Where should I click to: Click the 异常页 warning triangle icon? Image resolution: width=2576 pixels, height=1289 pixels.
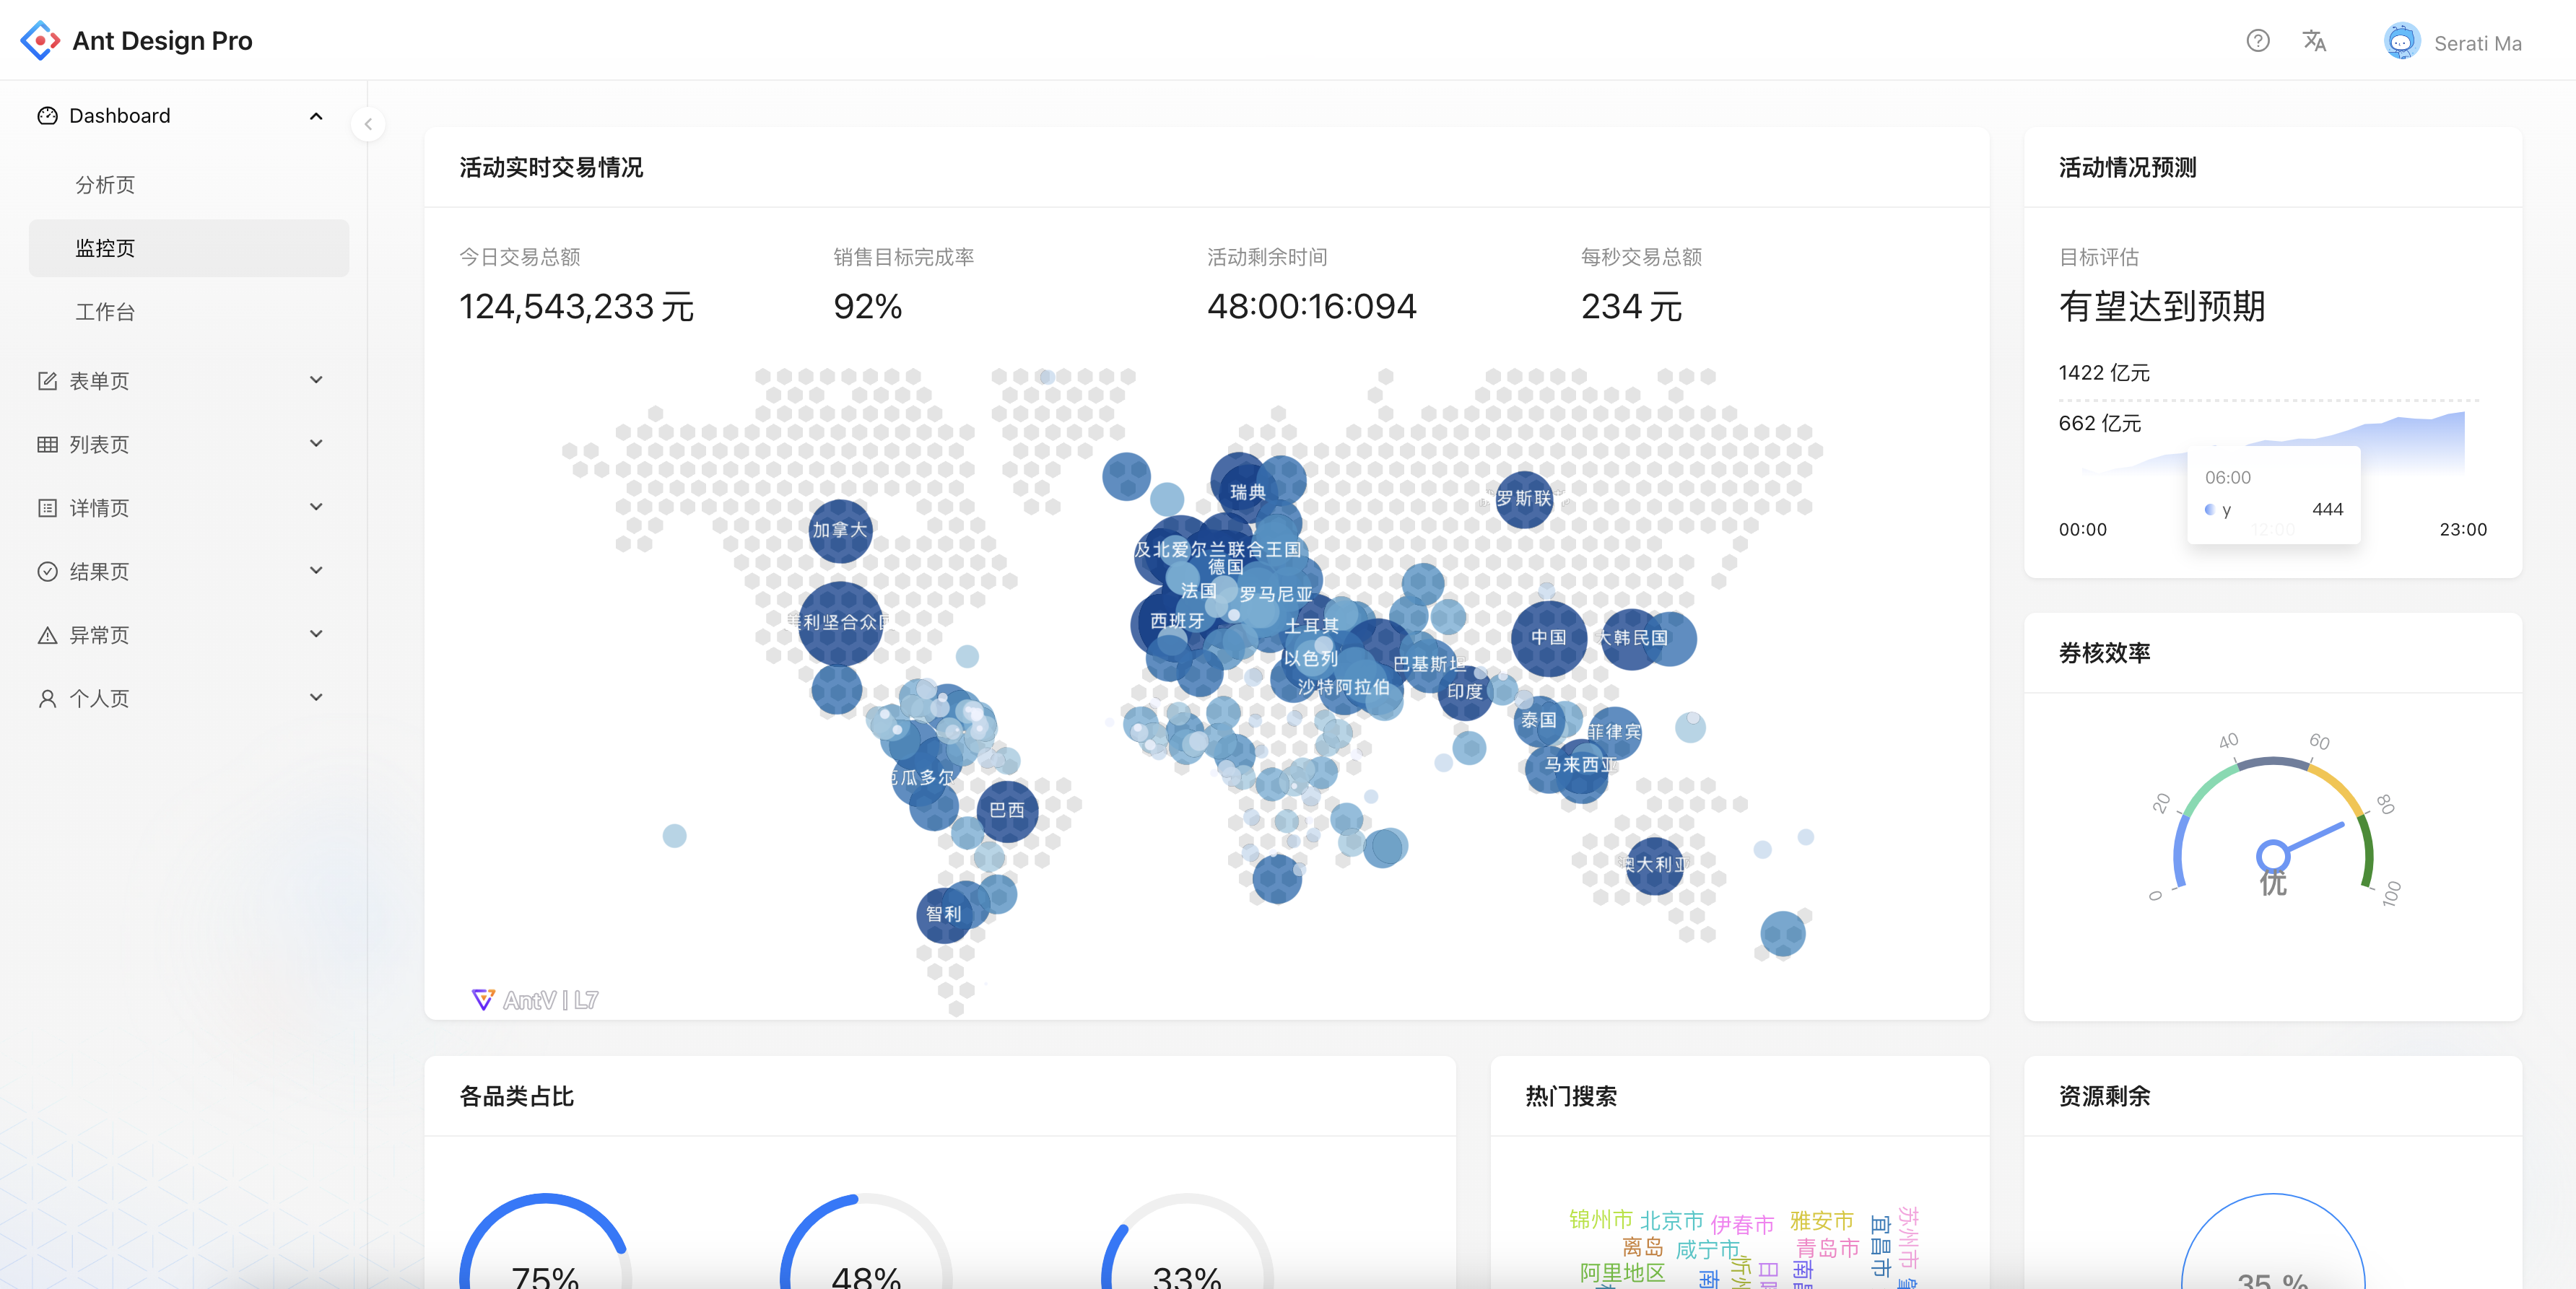47,635
